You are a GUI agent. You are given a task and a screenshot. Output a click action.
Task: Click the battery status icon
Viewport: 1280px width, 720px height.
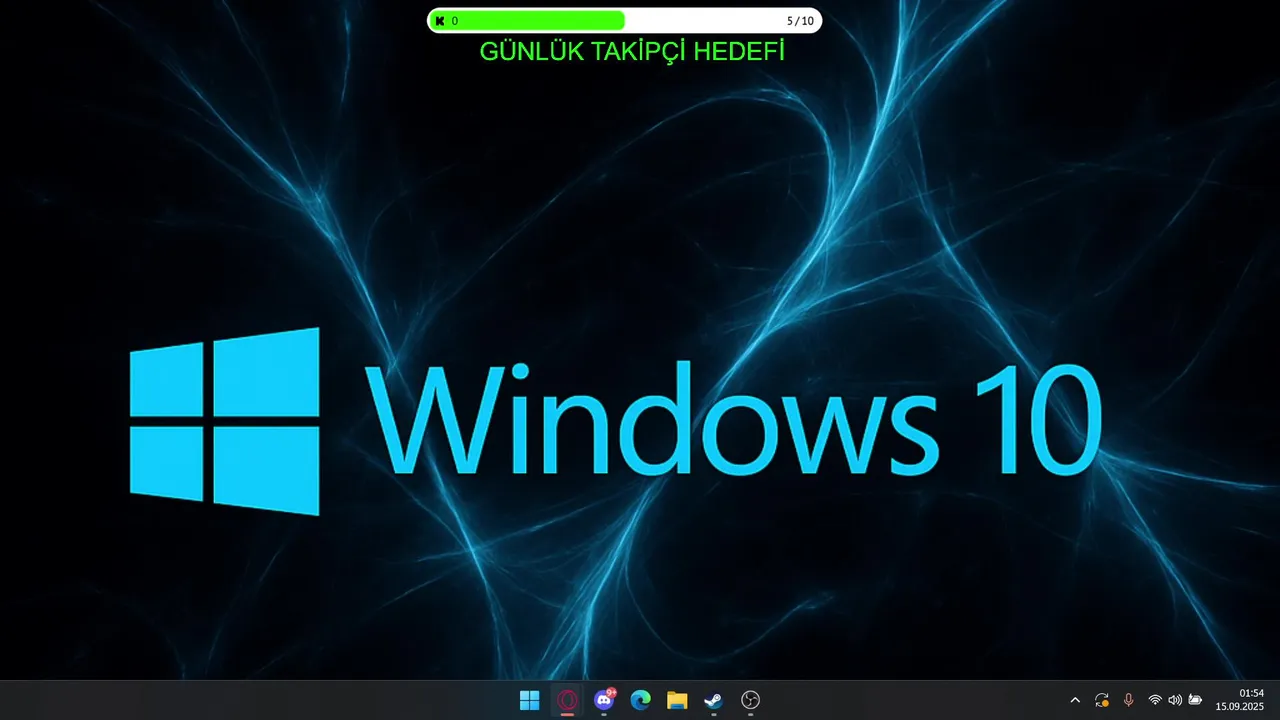[1194, 700]
